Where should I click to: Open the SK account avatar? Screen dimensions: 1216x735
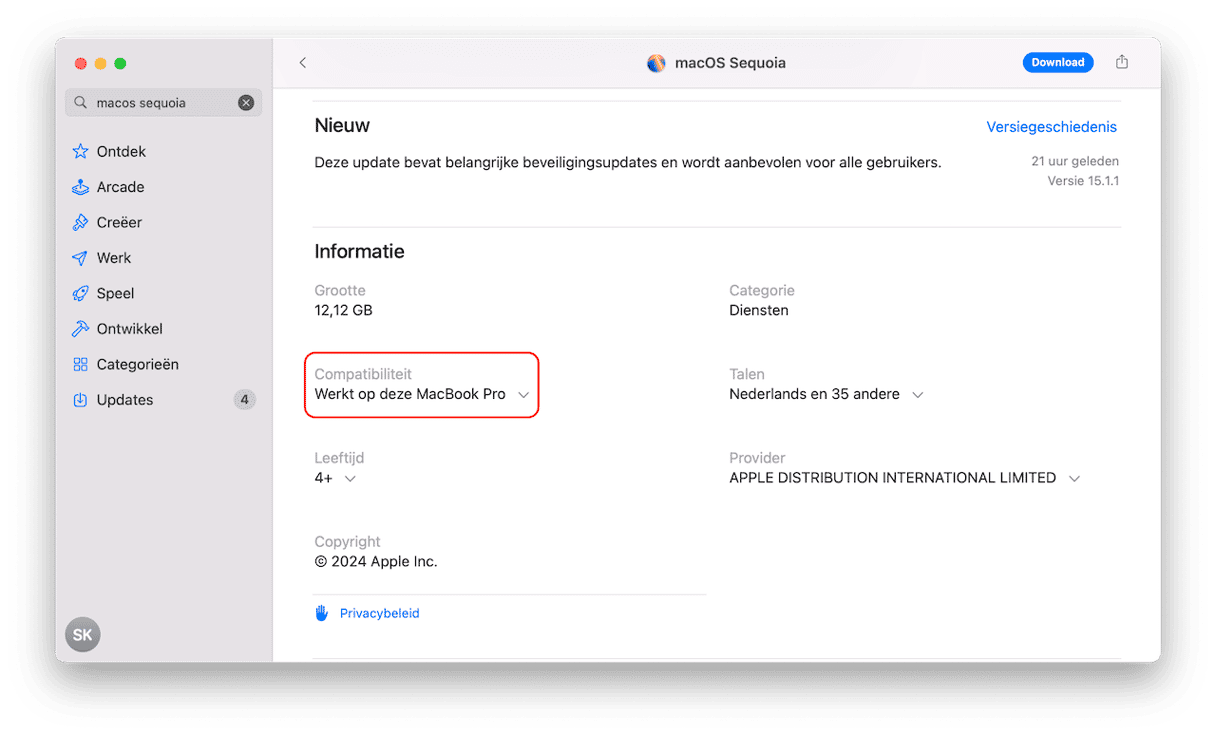pos(83,634)
